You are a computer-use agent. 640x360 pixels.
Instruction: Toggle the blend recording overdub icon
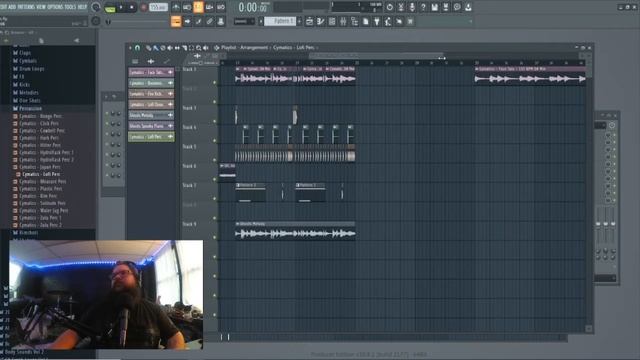pyautogui.click(x=209, y=7)
